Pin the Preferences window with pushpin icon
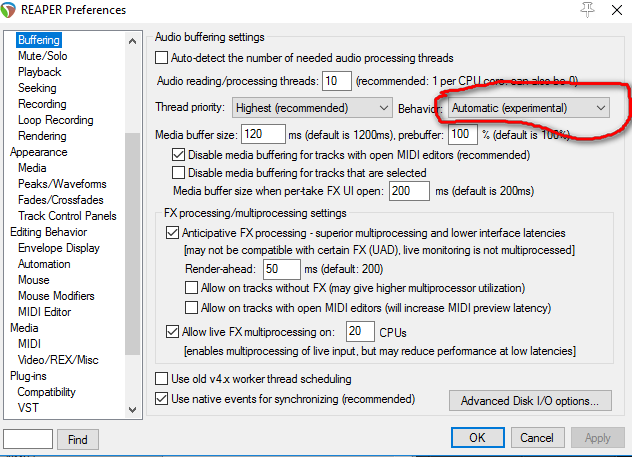This screenshot has height=457, width=632. tap(587, 9)
